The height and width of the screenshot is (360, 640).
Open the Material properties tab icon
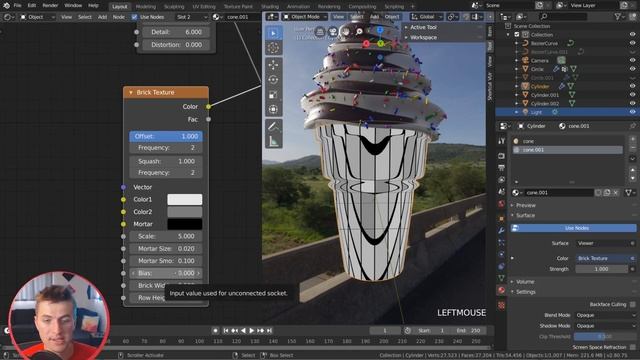click(502, 290)
